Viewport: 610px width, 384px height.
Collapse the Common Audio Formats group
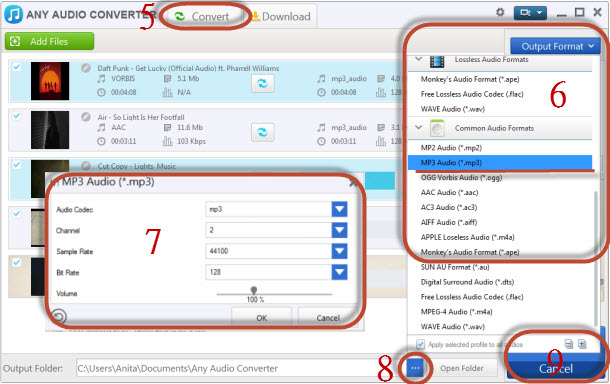(419, 127)
